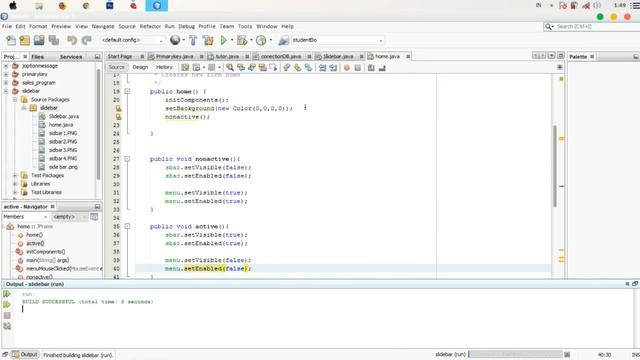Viewport: 640px width, 360px height.
Task: Switch to the conectionDB.java tab
Action: click(281, 56)
